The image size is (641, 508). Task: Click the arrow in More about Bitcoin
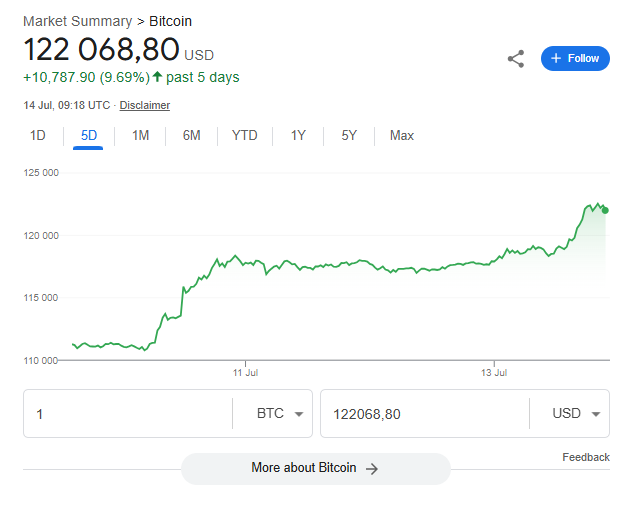372,468
